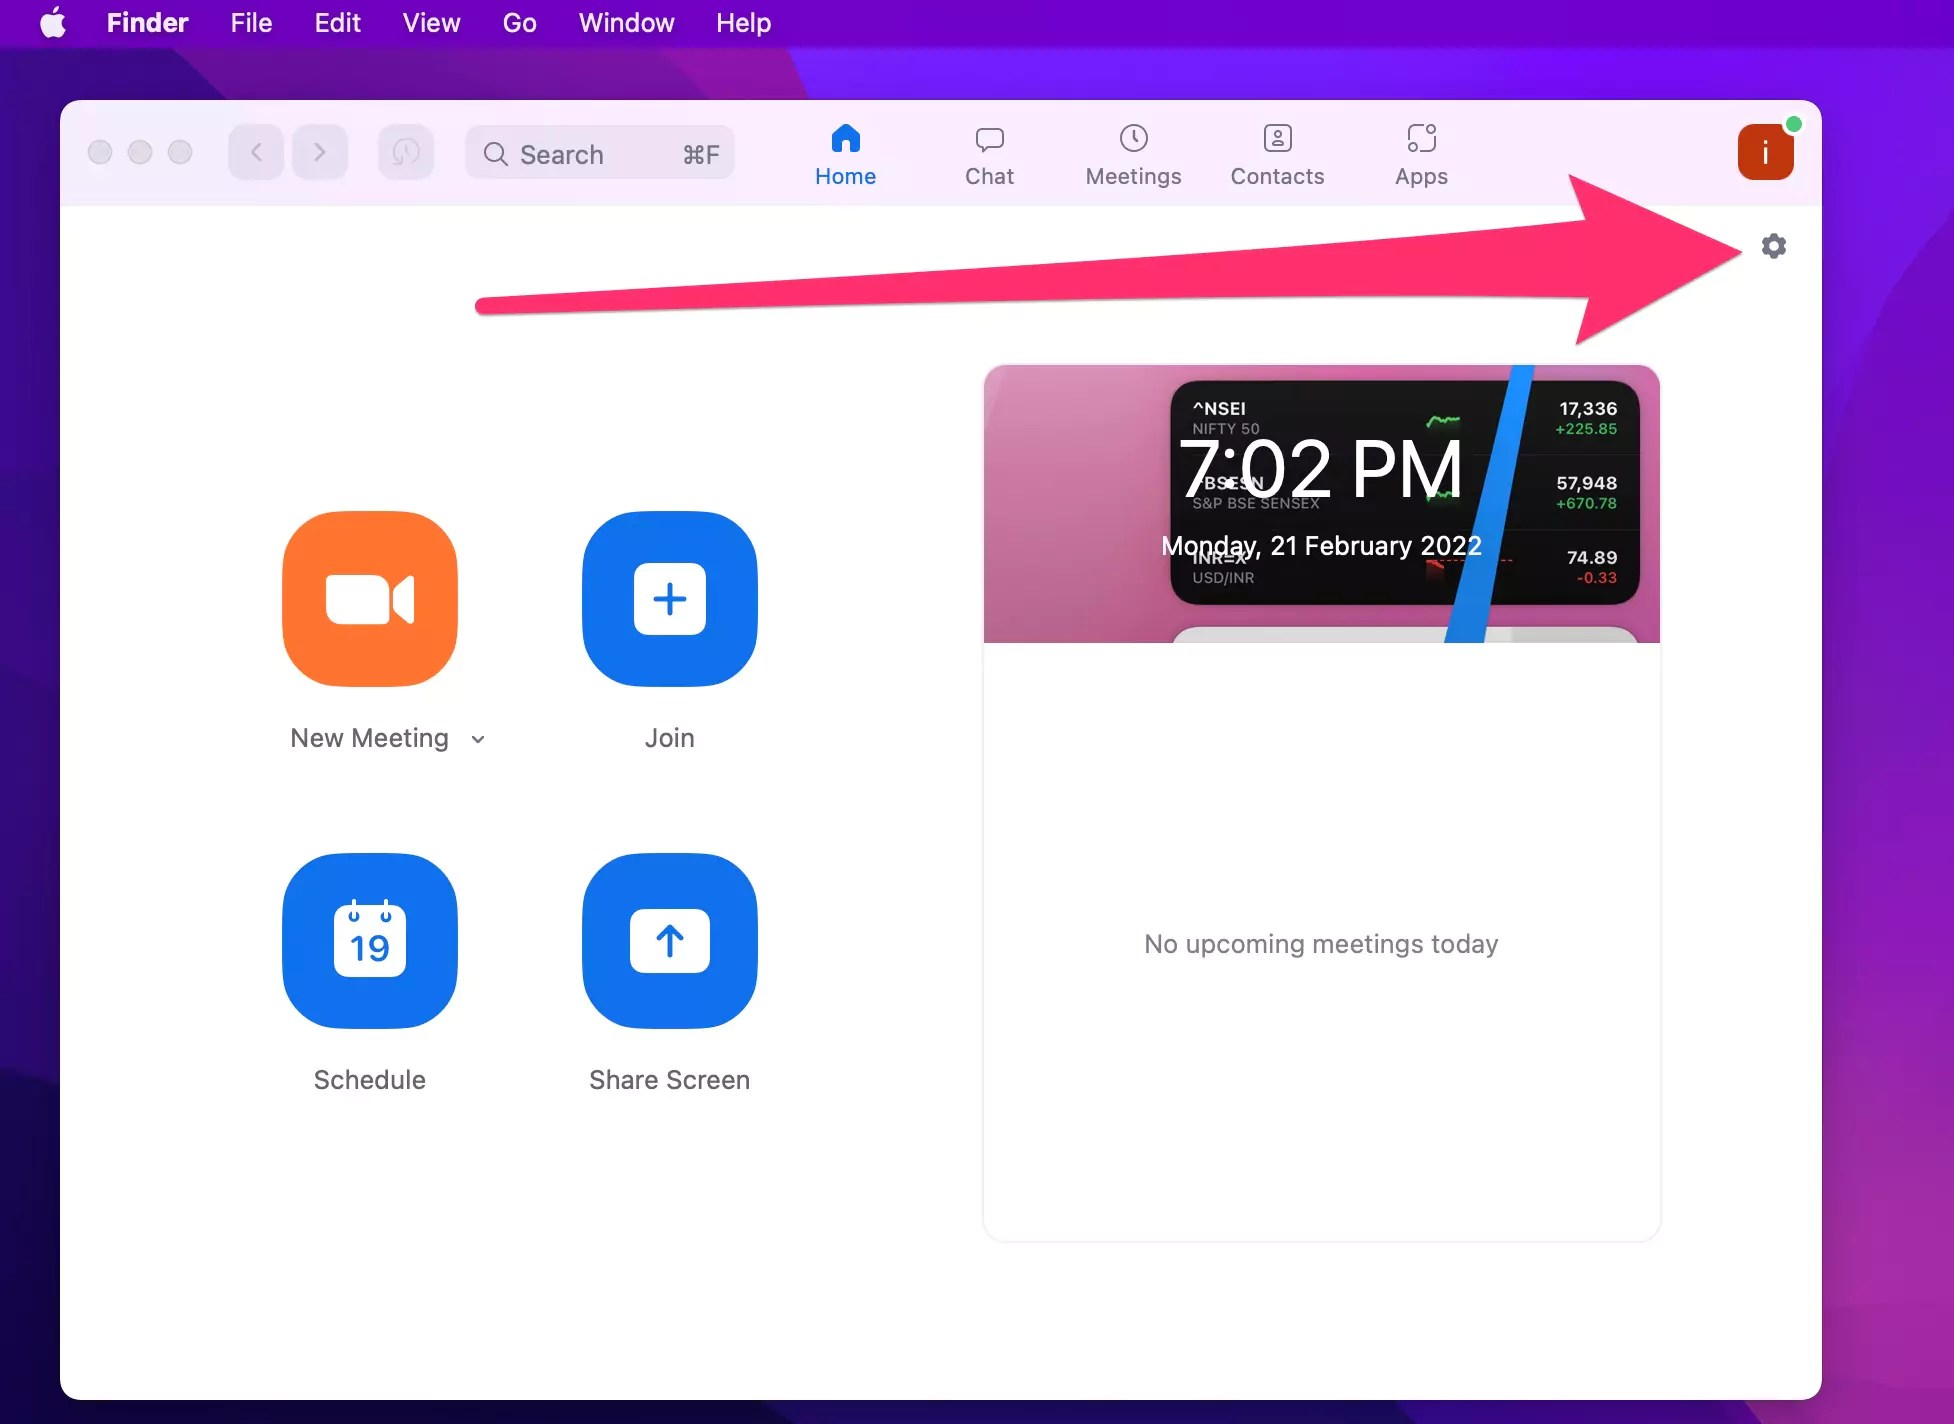Open the profile avatar in the top-right corner

(1766, 151)
